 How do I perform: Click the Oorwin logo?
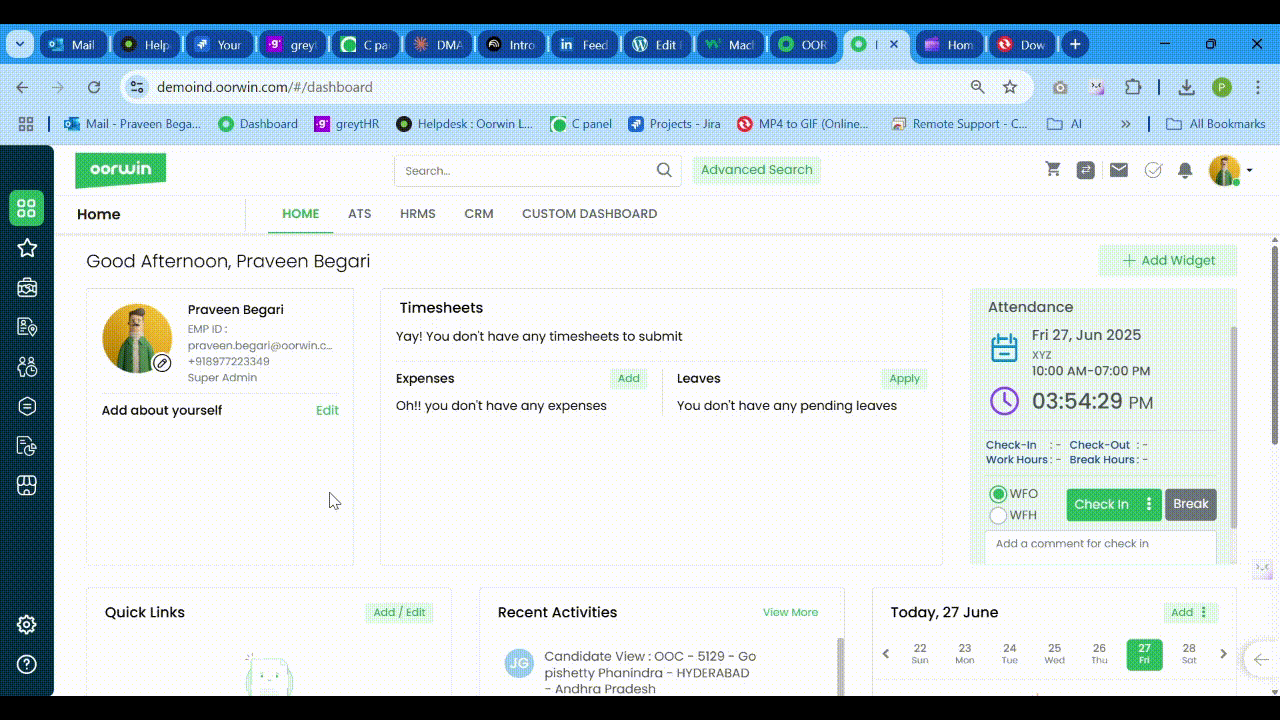pyautogui.click(x=121, y=170)
